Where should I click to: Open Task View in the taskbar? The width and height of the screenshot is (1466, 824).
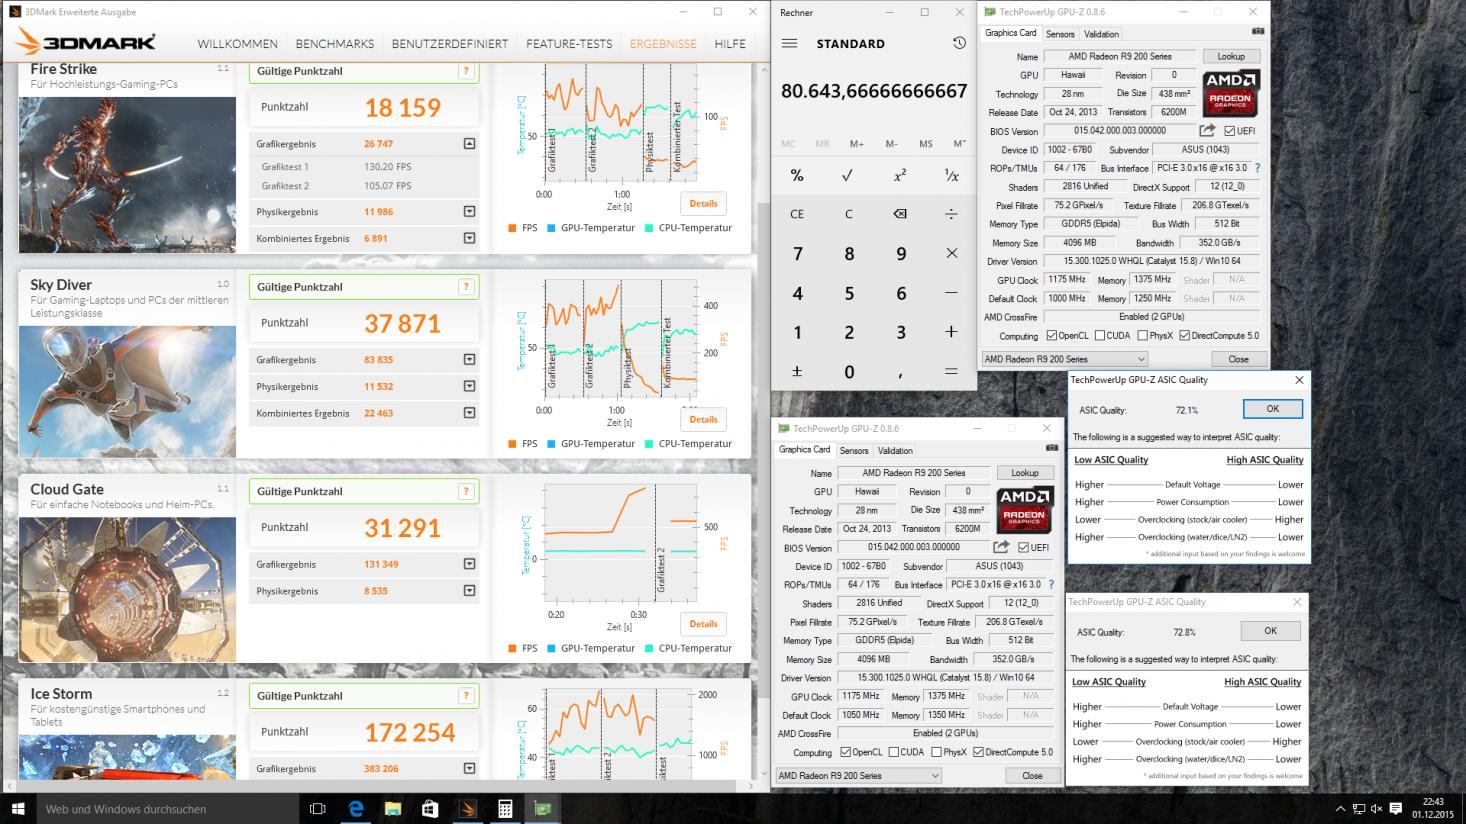point(318,808)
